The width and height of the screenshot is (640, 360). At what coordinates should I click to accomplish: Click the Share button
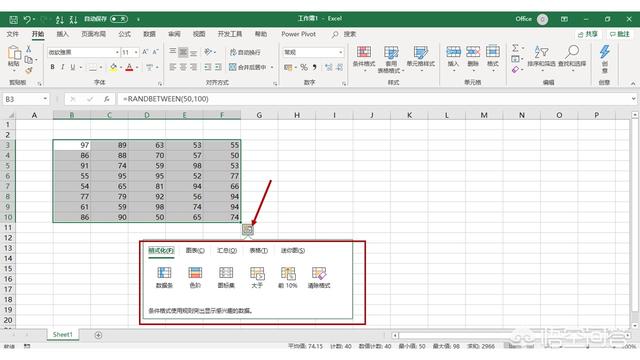[588, 34]
